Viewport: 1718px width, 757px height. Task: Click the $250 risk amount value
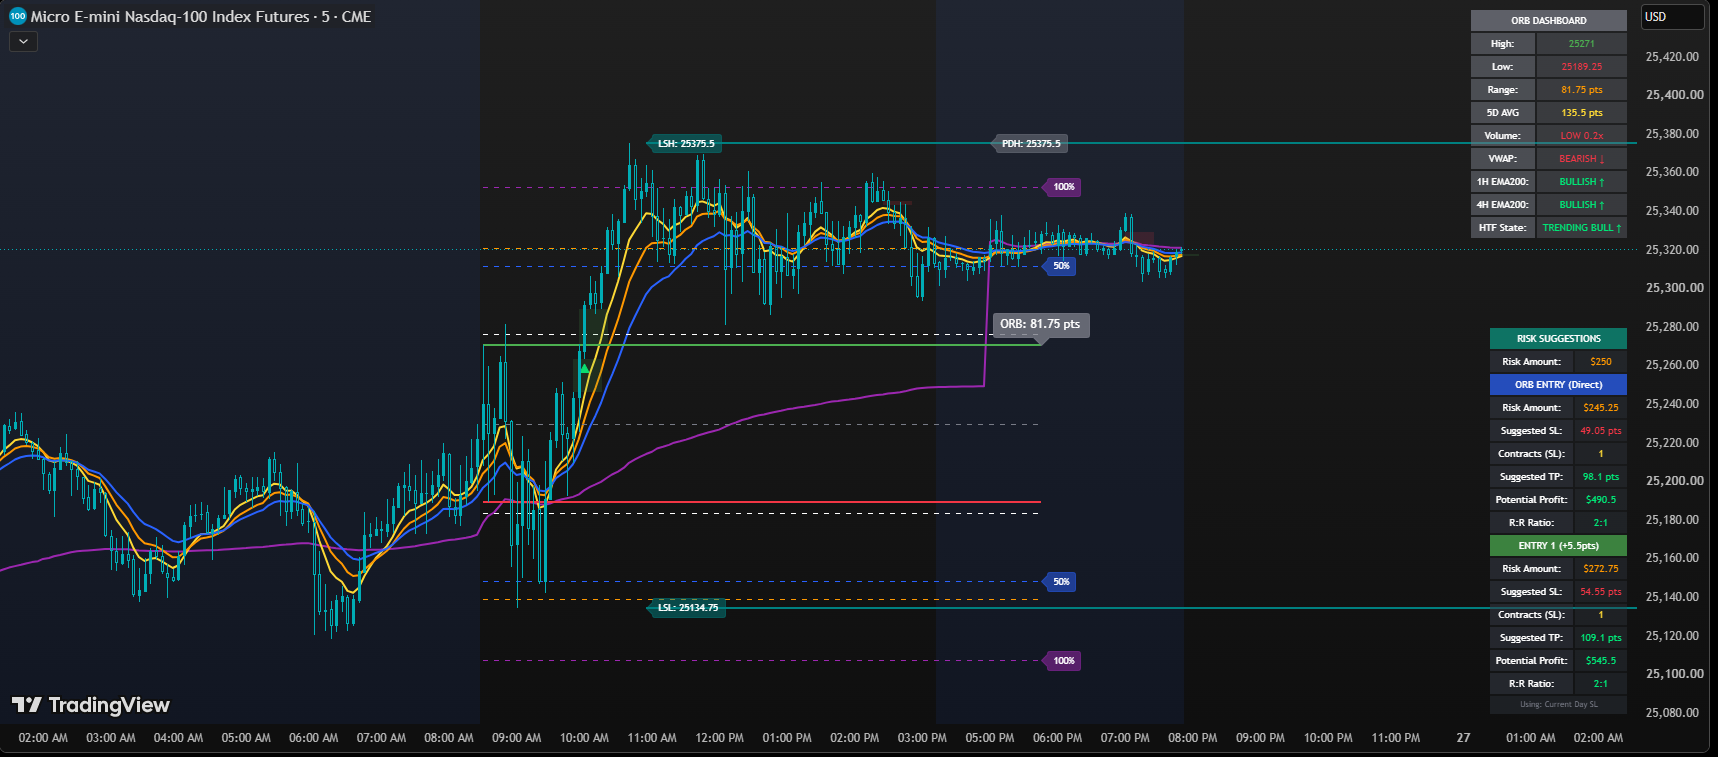(1600, 362)
